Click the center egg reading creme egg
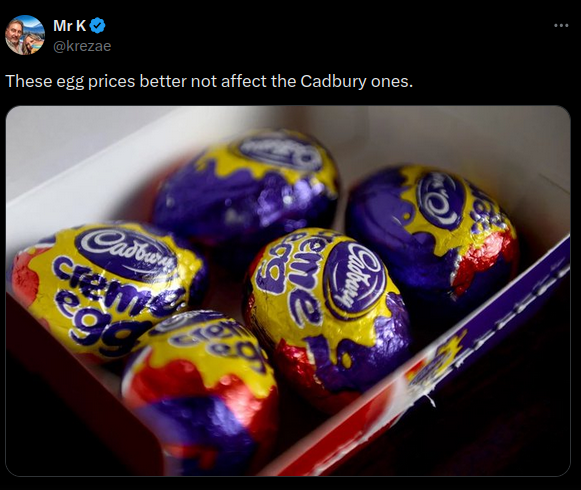Screen dimensions: 581x490 [326, 308]
